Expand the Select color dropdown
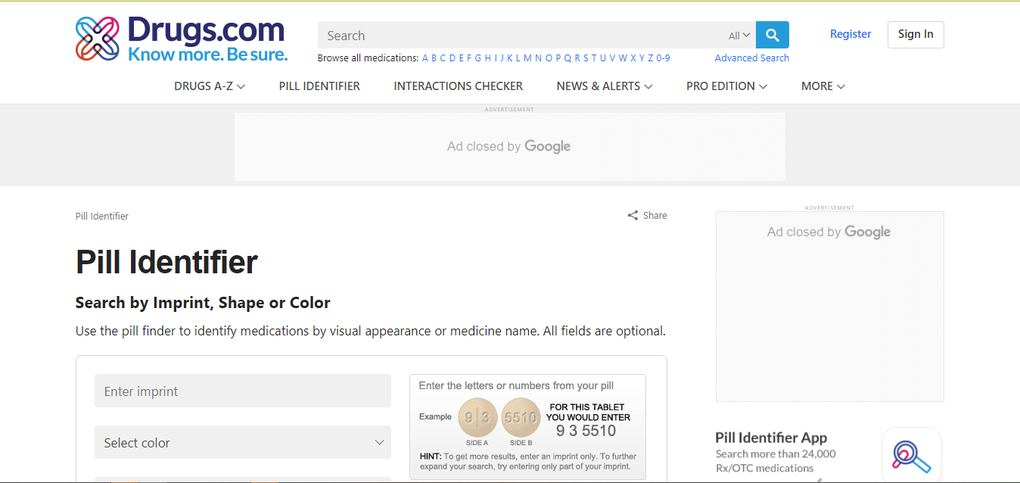Viewport: 1020px width, 483px height. (243, 443)
